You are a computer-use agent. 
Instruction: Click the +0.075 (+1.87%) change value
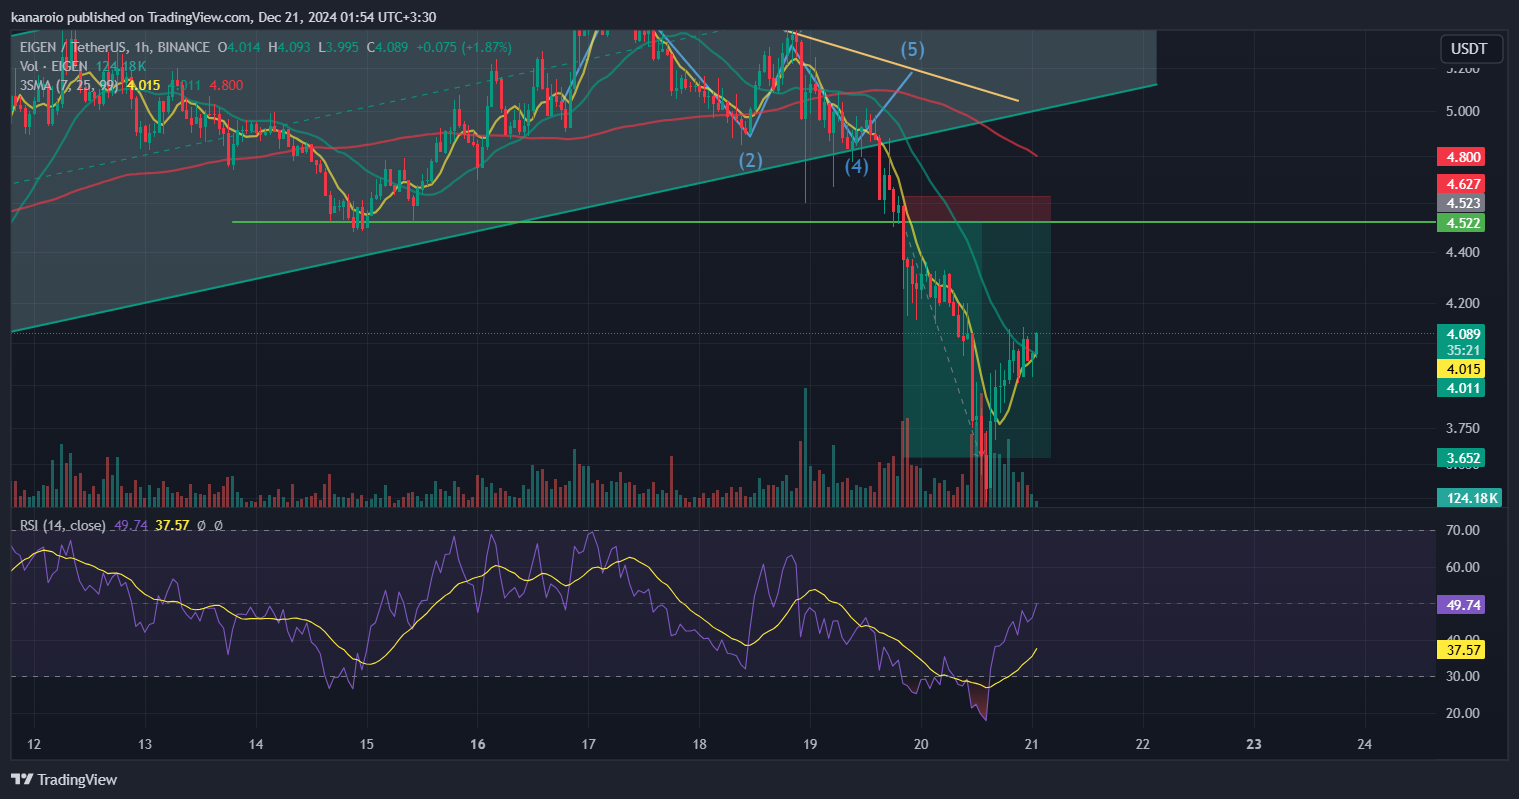tap(464, 47)
